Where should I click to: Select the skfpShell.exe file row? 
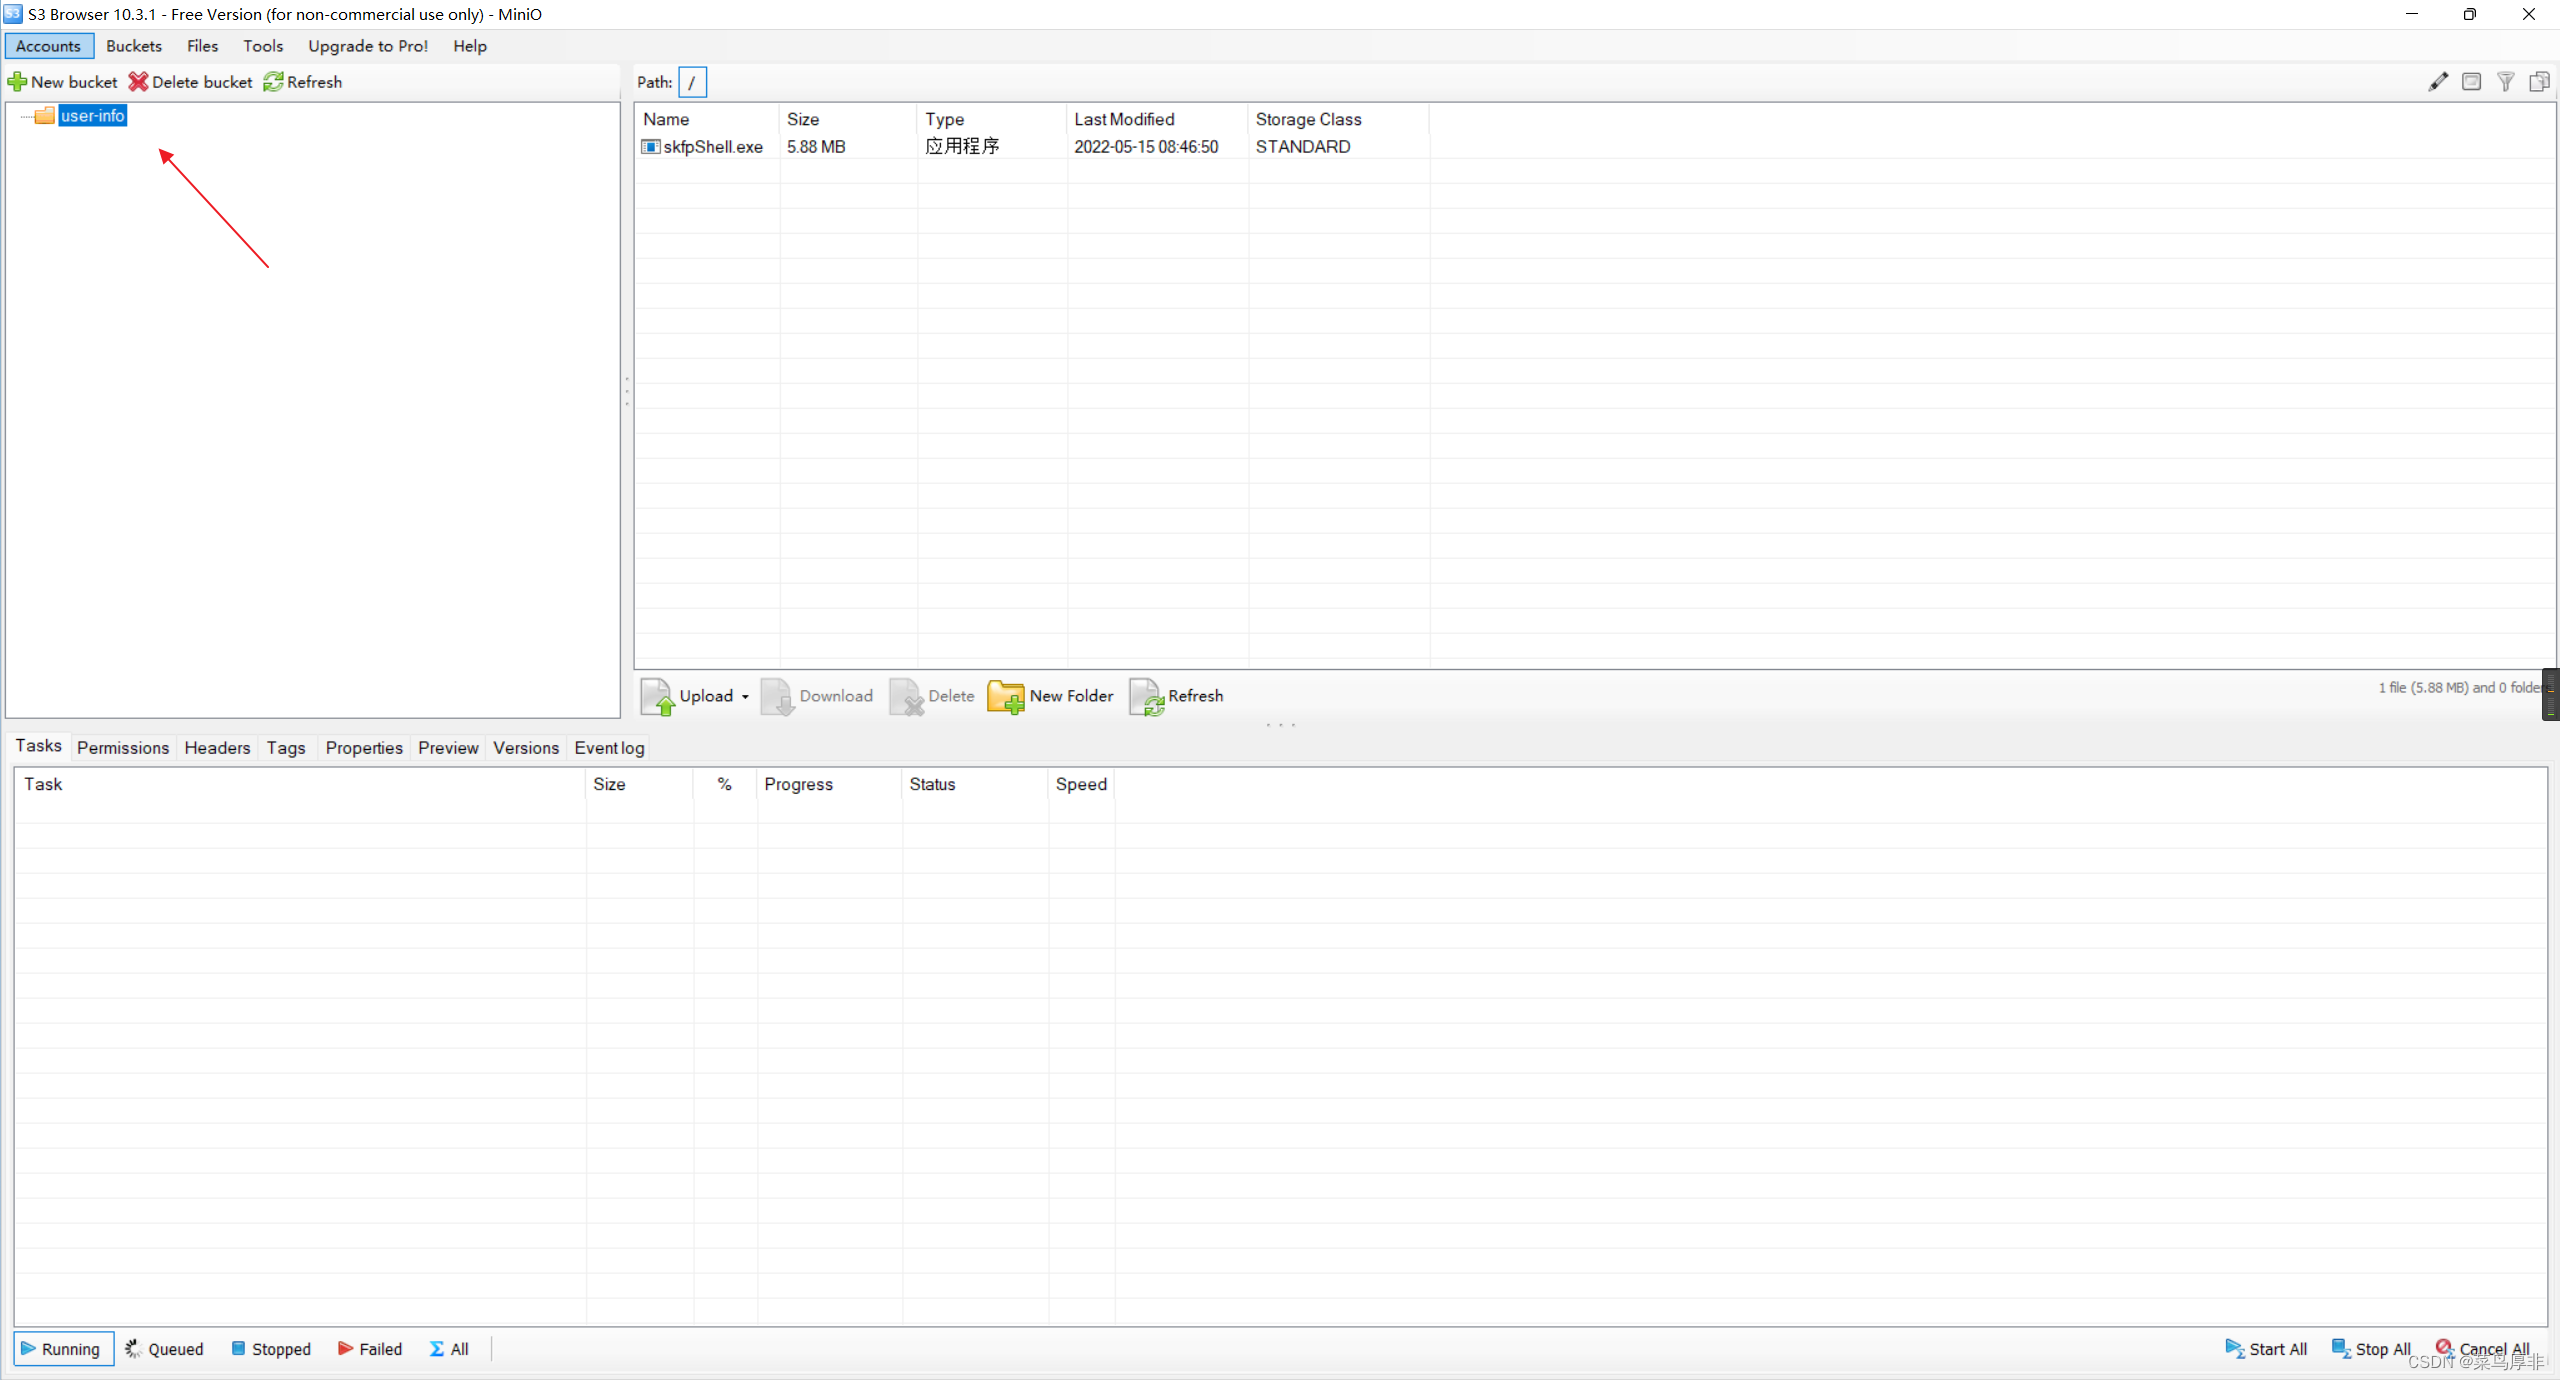(1033, 147)
